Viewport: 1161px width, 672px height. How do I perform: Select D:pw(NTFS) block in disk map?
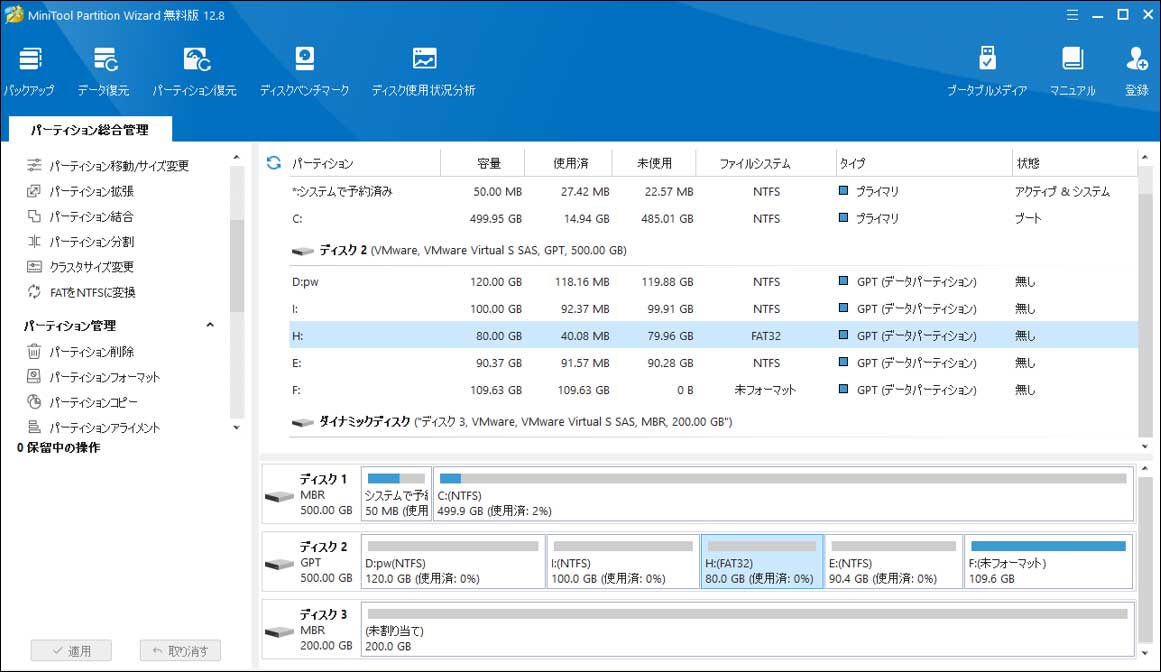(453, 562)
